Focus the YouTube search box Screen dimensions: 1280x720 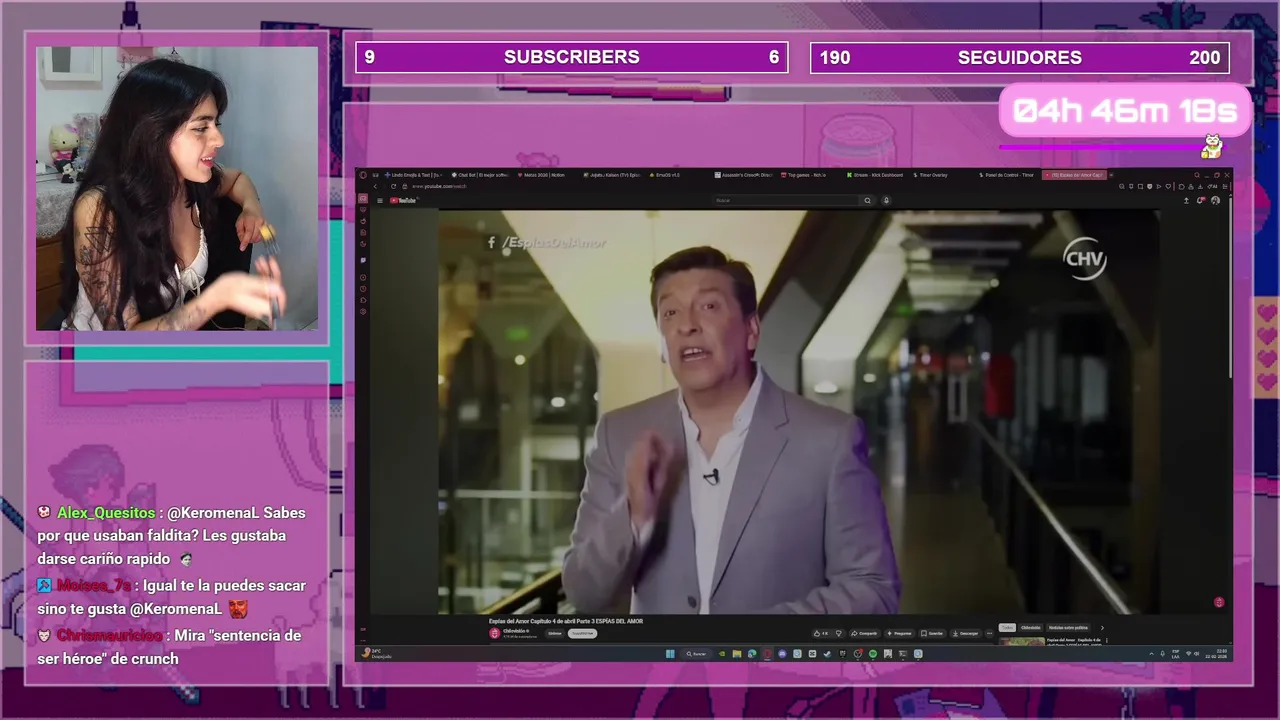(786, 200)
